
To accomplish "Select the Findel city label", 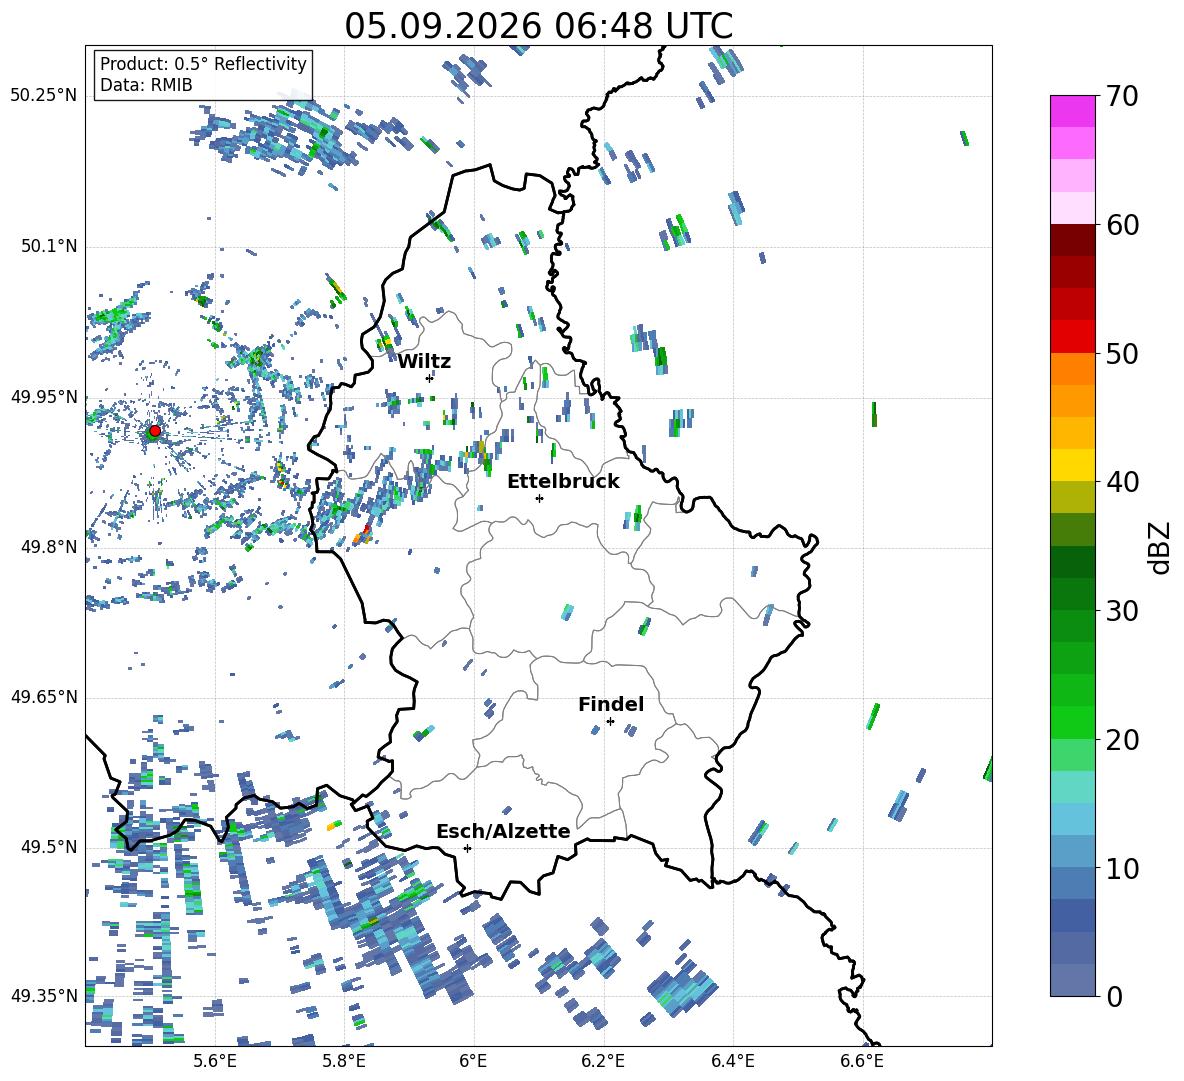I will pos(611,704).
